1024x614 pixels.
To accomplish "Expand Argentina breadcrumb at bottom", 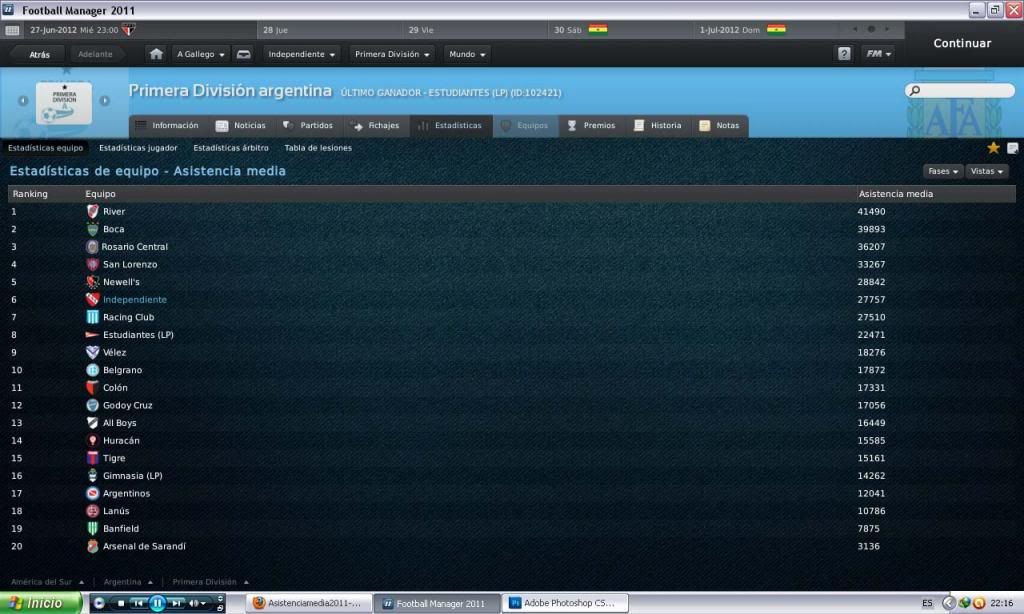I will tap(129, 582).
